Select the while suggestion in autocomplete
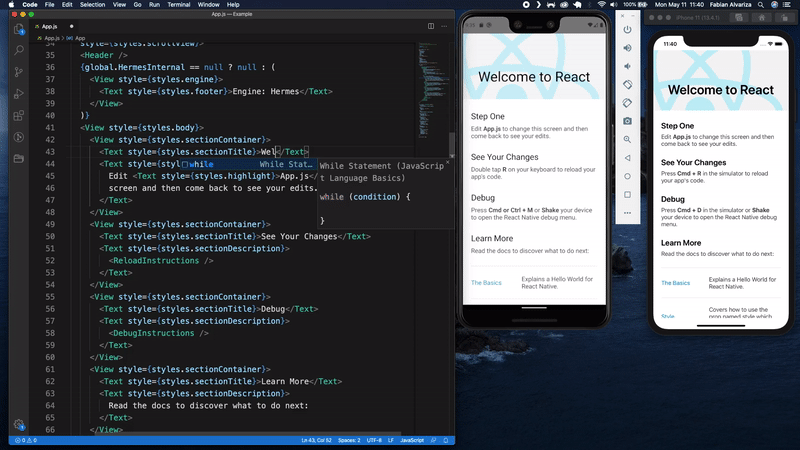This screenshot has height=450, width=800. 247,164
